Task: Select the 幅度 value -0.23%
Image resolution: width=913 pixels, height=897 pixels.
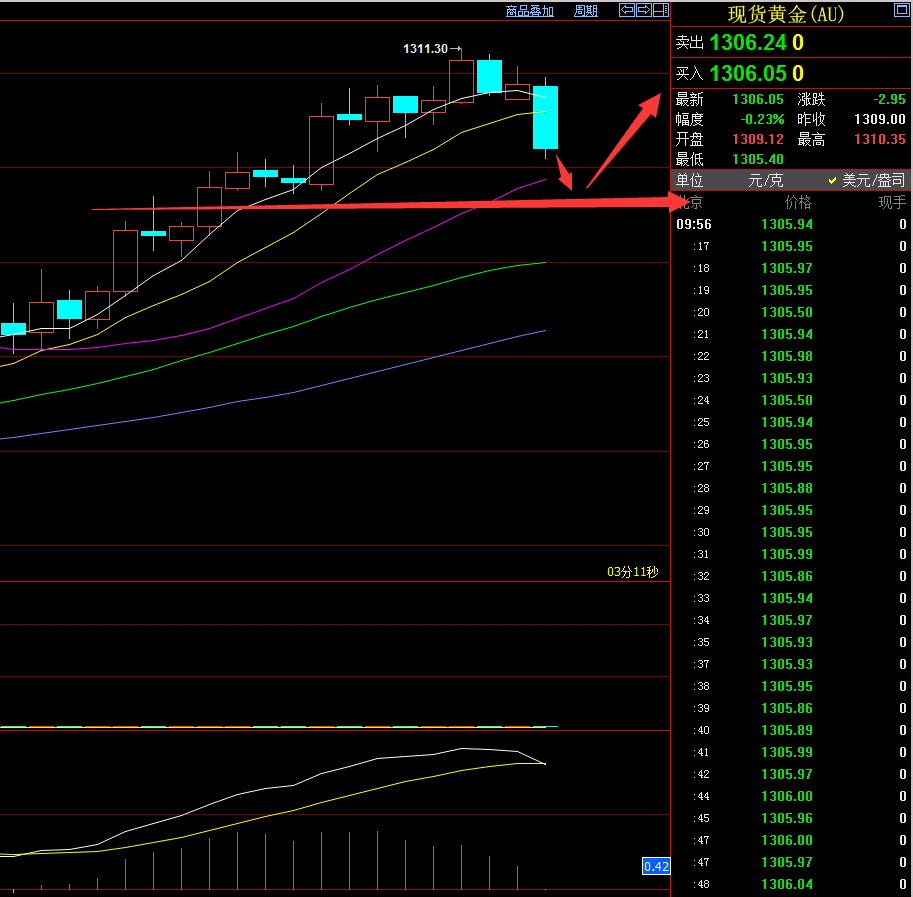Action: click(x=762, y=119)
